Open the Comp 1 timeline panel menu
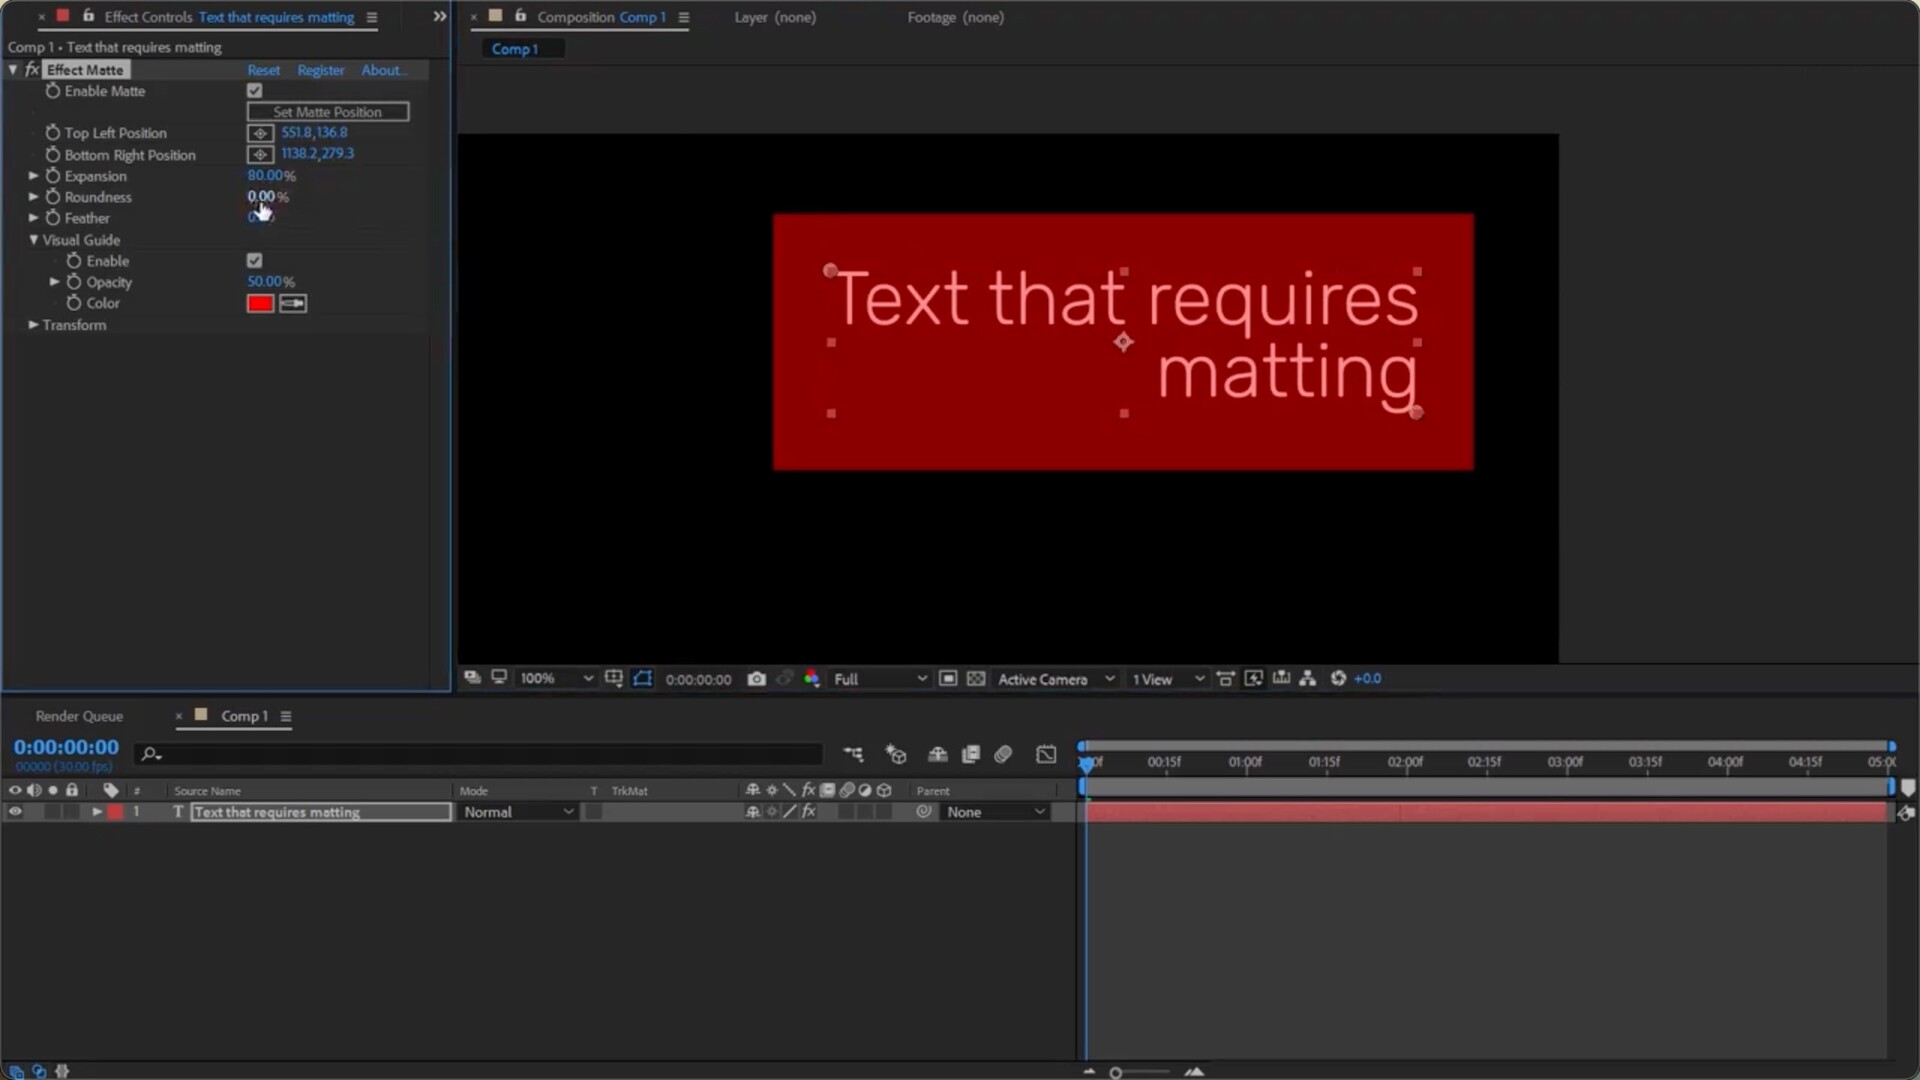Image resolution: width=1920 pixels, height=1080 pixels. (x=286, y=716)
